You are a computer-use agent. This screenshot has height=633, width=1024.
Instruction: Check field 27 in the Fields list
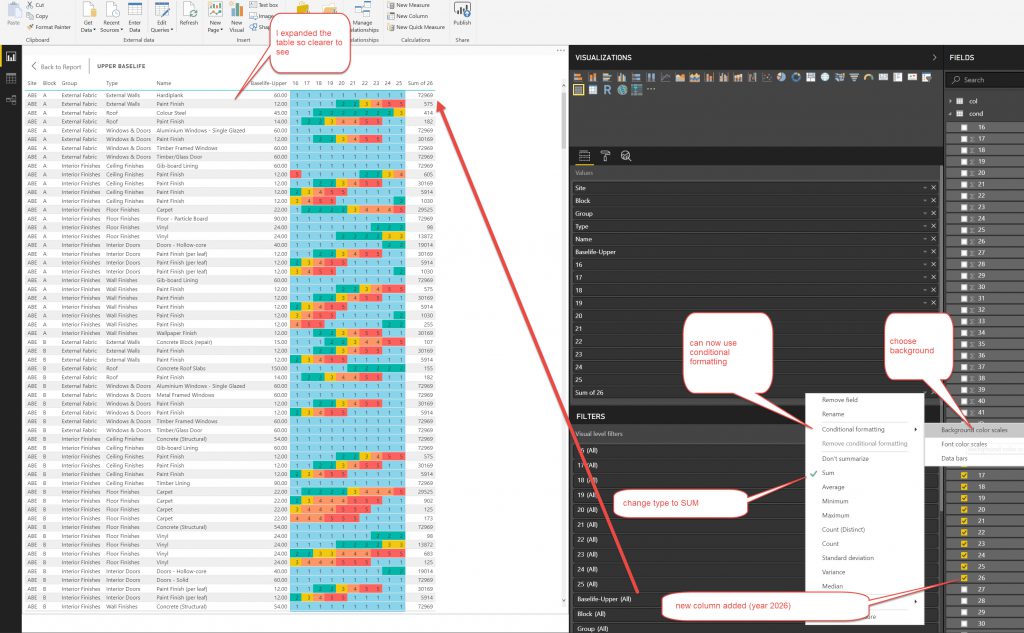point(964,589)
